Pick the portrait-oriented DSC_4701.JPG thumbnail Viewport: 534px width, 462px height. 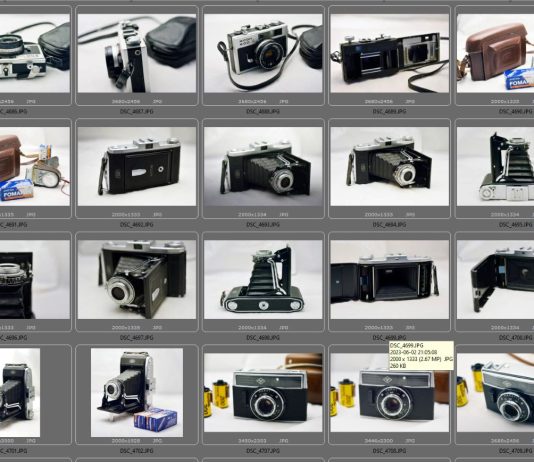click(x=20, y=393)
